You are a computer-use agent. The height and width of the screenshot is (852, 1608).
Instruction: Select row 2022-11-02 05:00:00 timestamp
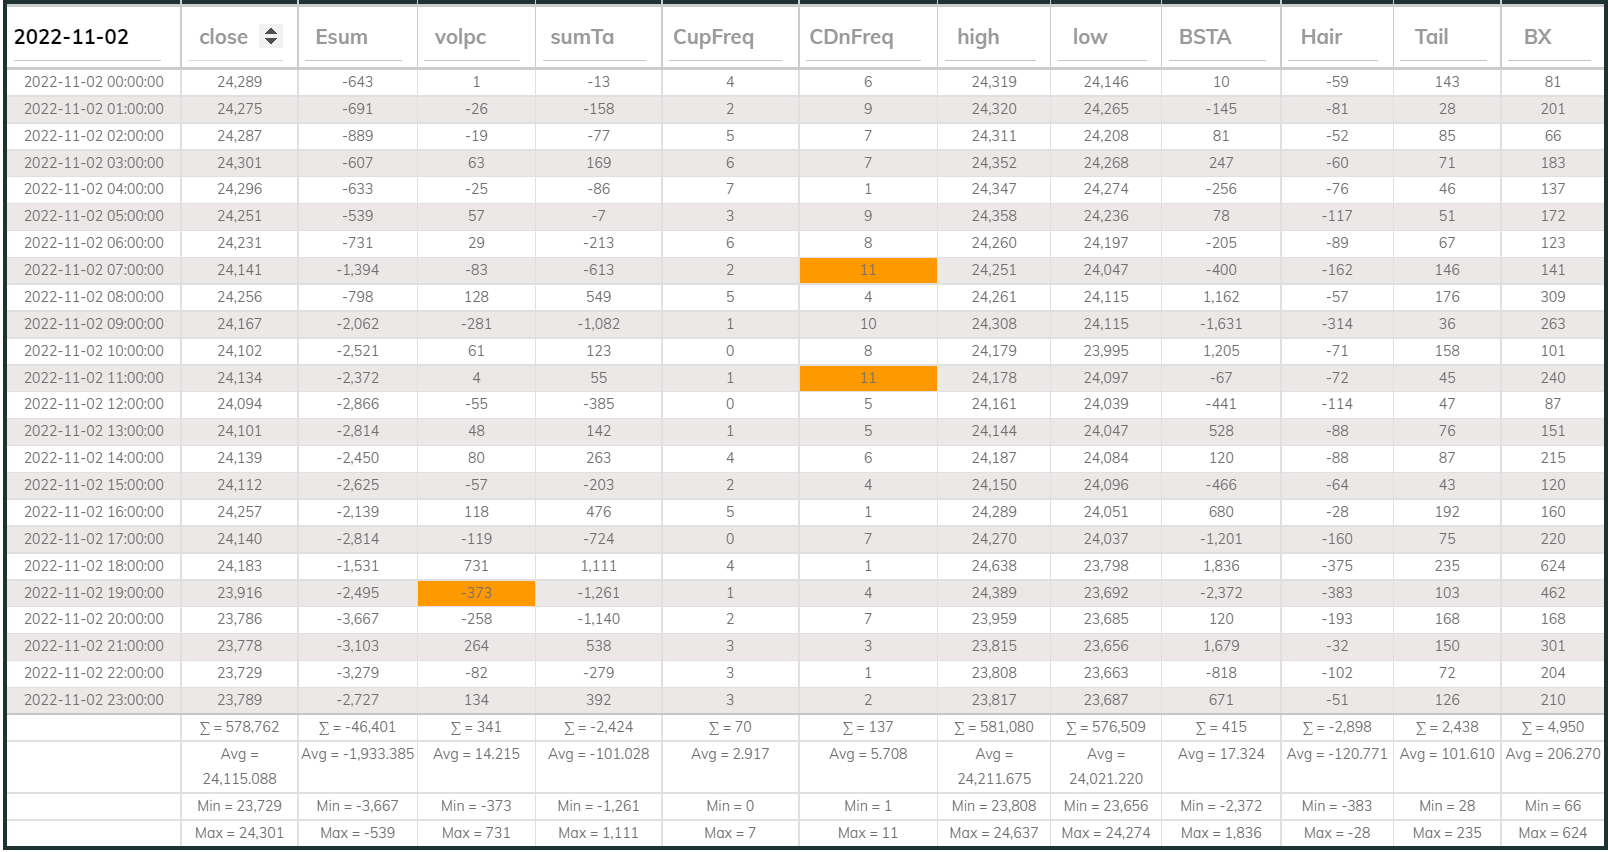(x=94, y=216)
